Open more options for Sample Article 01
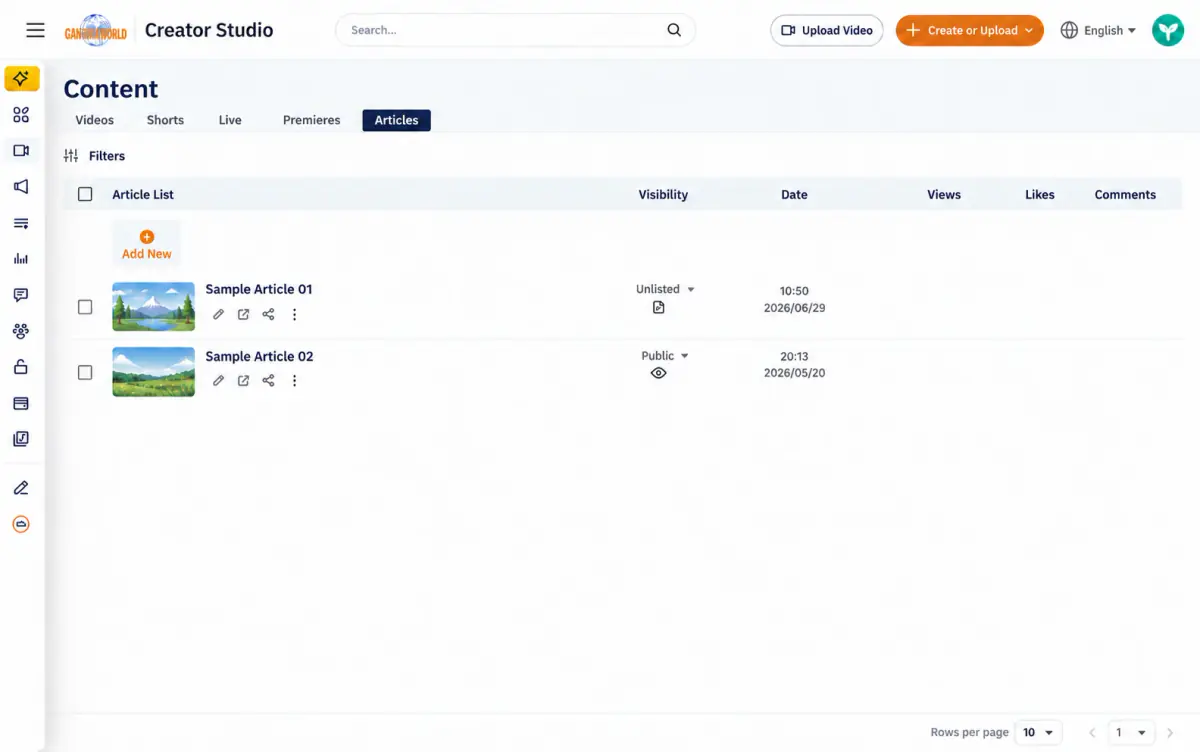 click(x=294, y=314)
